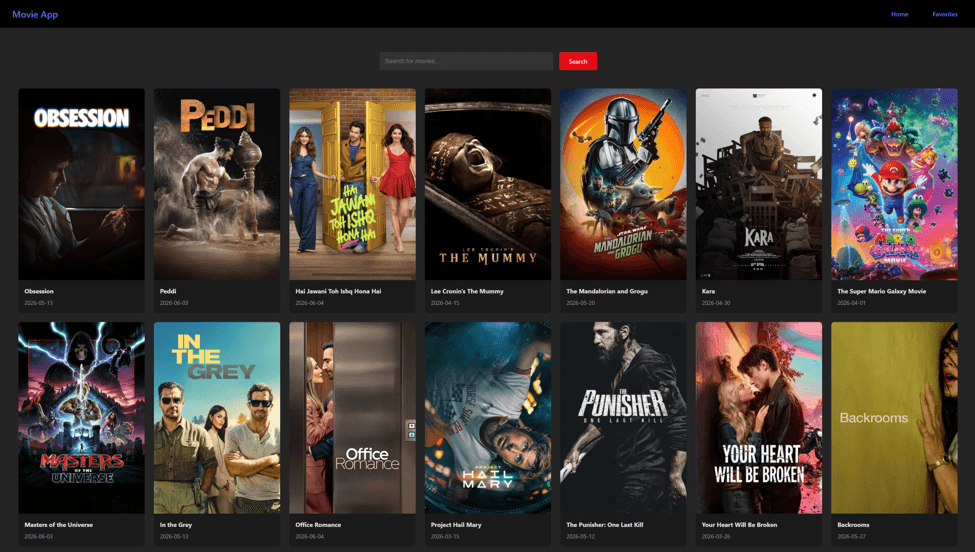The width and height of the screenshot is (975, 552).
Task: Click release date 2026-05-12 under The Punisher
Action: (581, 536)
